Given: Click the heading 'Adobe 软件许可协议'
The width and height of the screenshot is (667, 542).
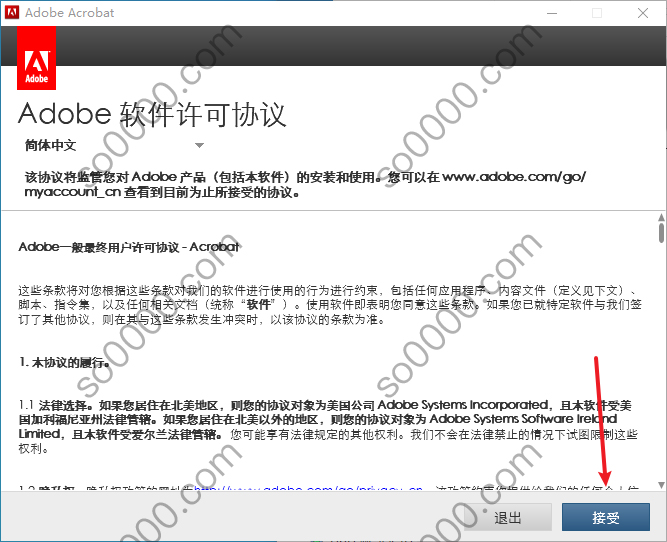Looking at the screenshot, I should 152,114.
